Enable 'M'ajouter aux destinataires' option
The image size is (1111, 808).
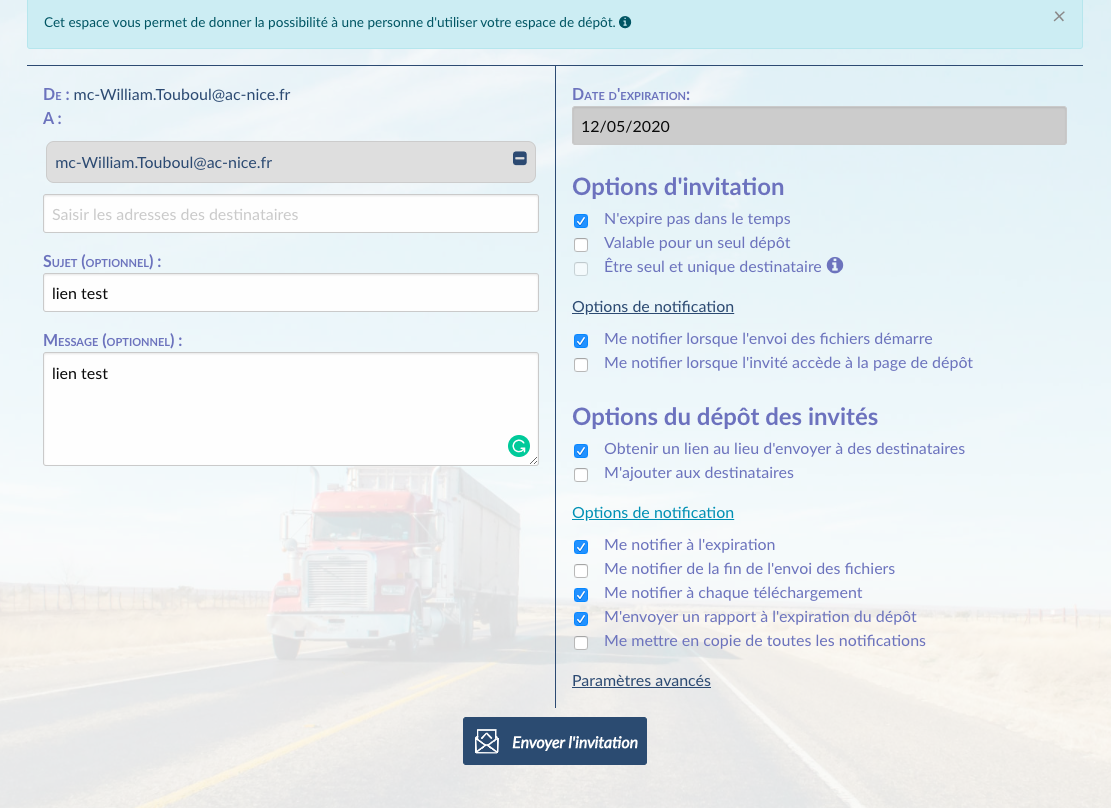point(581,474)
